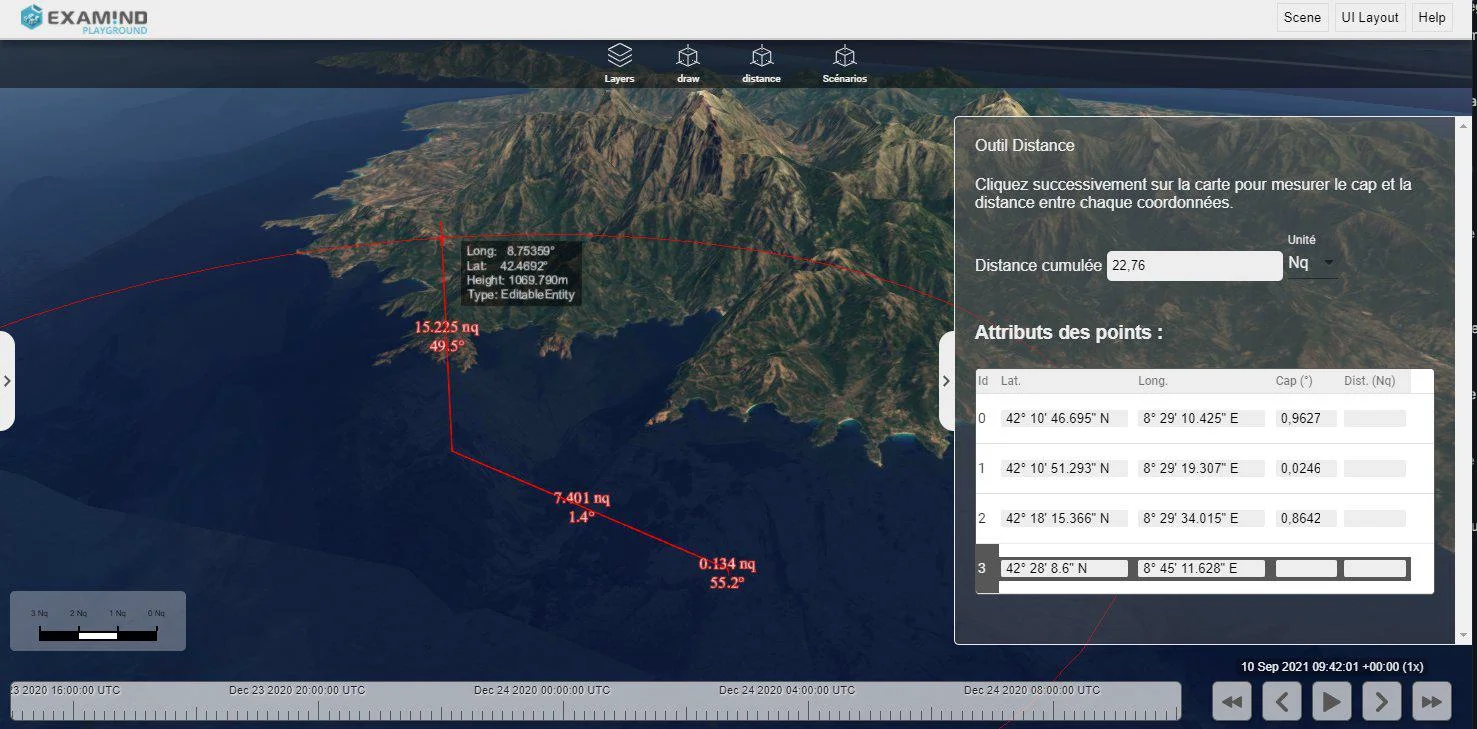Click the Distance cumulée field
The width and height of the screenshot is (1477, 729).
(1194, 266)
